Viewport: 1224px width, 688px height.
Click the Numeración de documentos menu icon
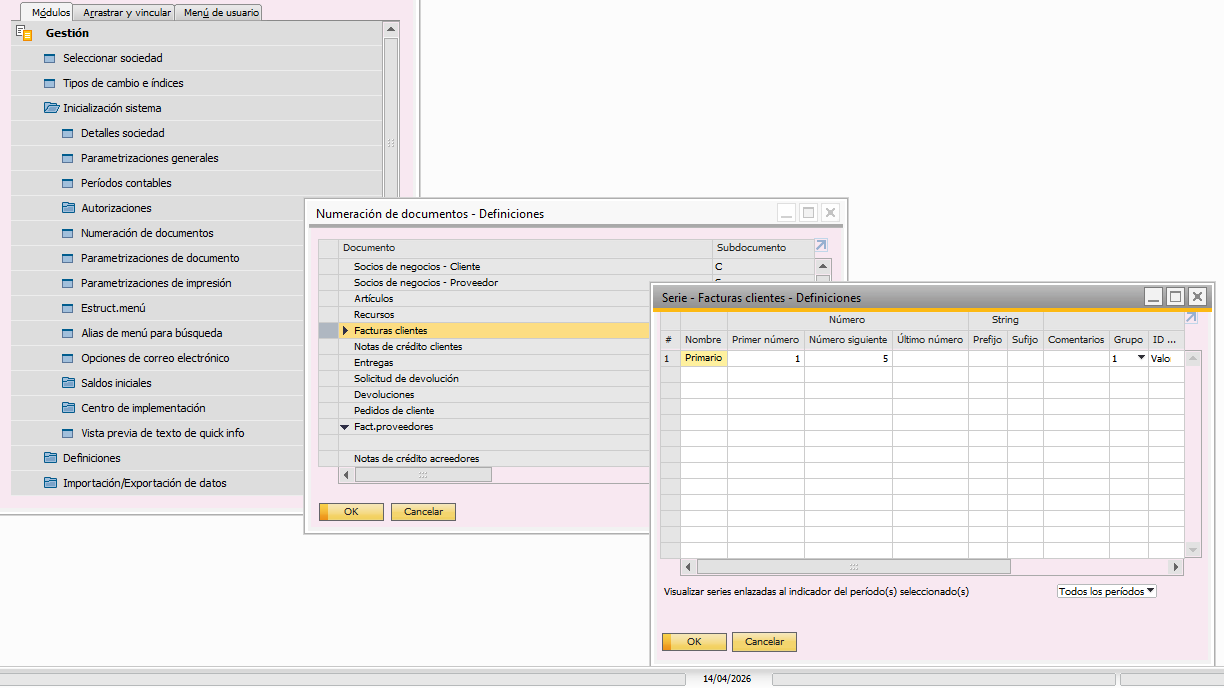(x=68, y=233)
